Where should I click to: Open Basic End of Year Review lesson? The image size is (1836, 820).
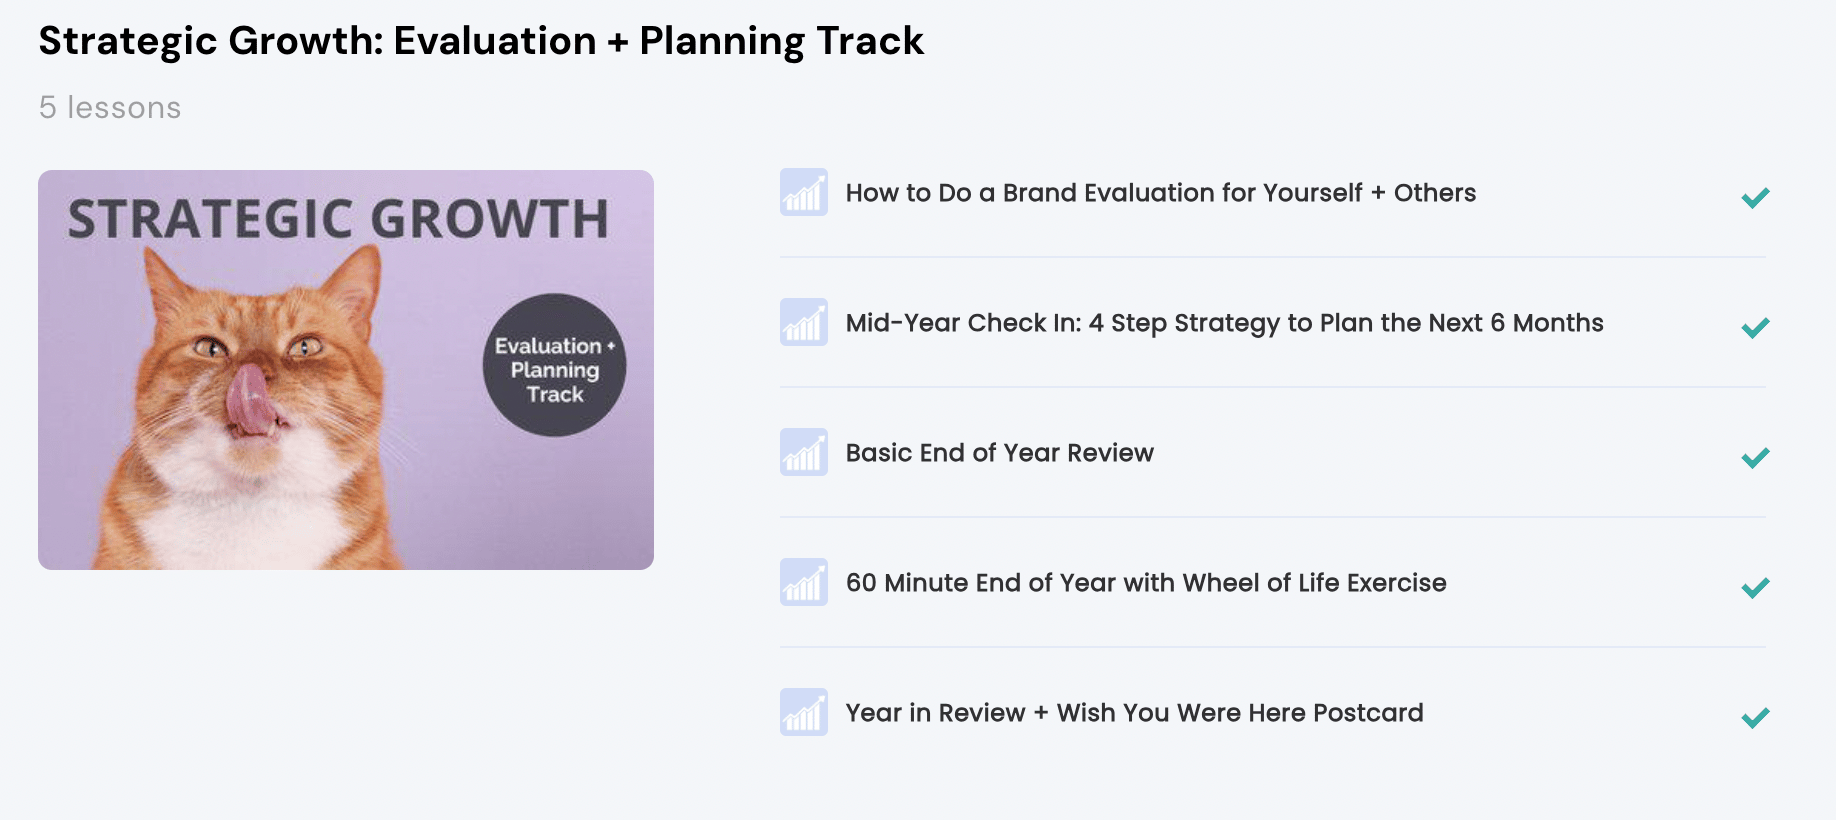[1000, 453]
